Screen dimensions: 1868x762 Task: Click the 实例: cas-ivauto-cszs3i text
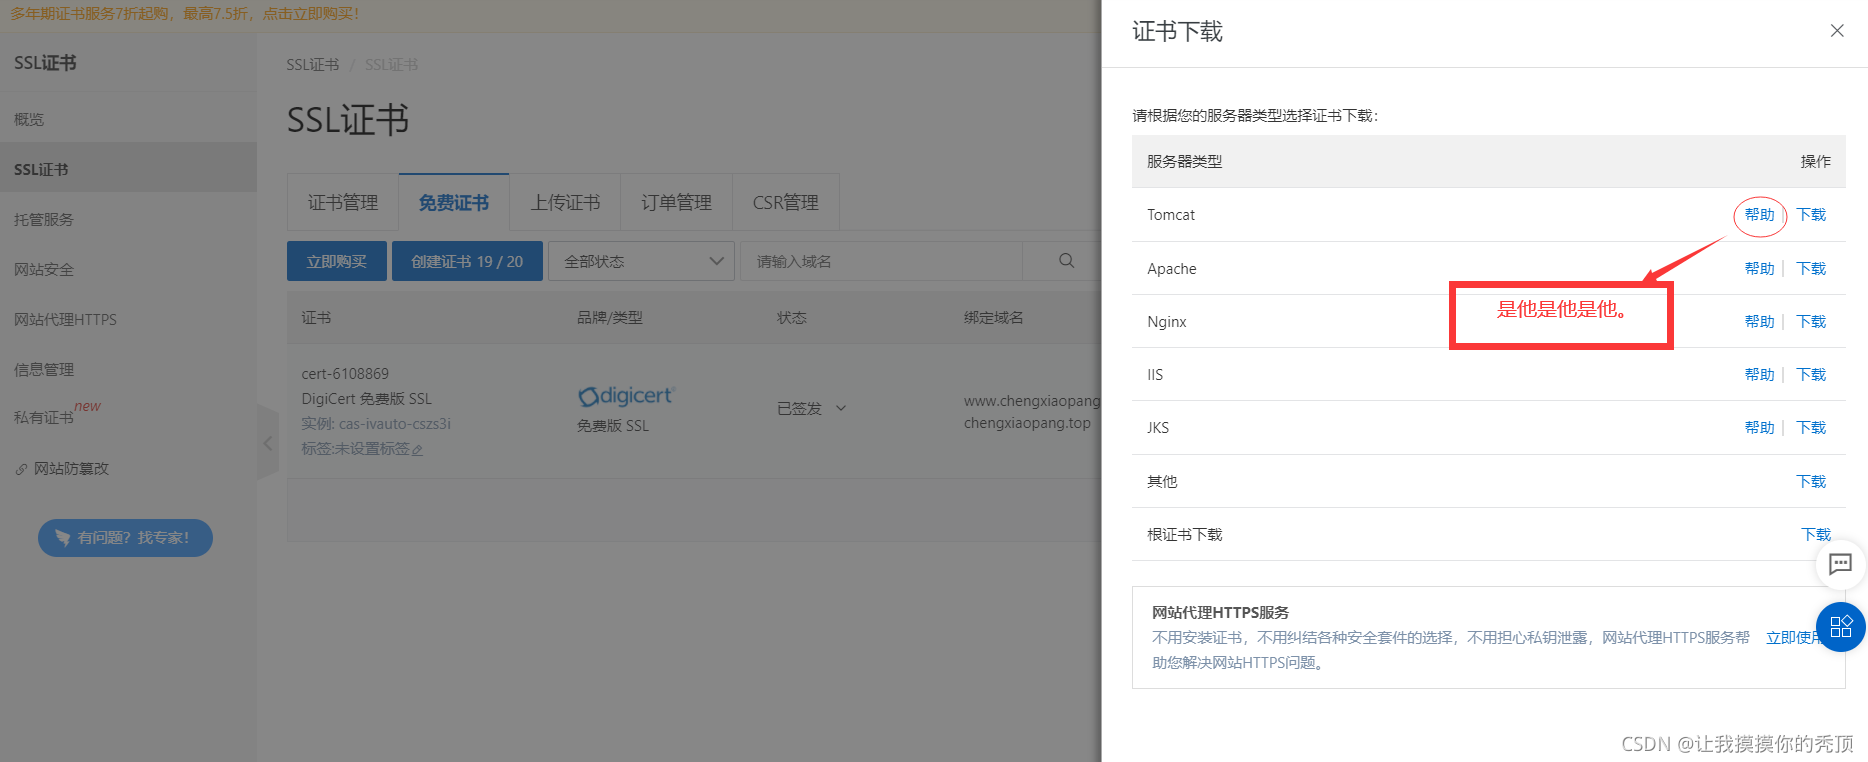click(x=376, y=424)
